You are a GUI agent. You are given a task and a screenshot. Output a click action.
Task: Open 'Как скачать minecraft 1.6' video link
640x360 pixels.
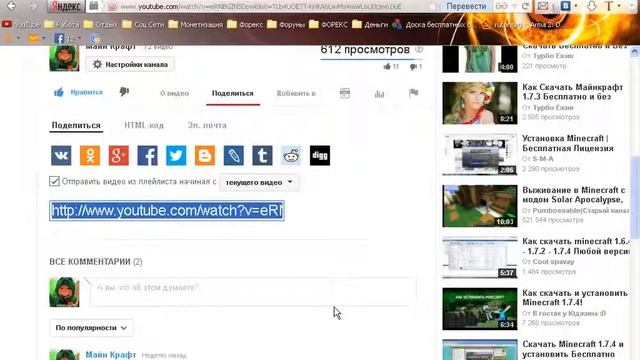(576, 246)
